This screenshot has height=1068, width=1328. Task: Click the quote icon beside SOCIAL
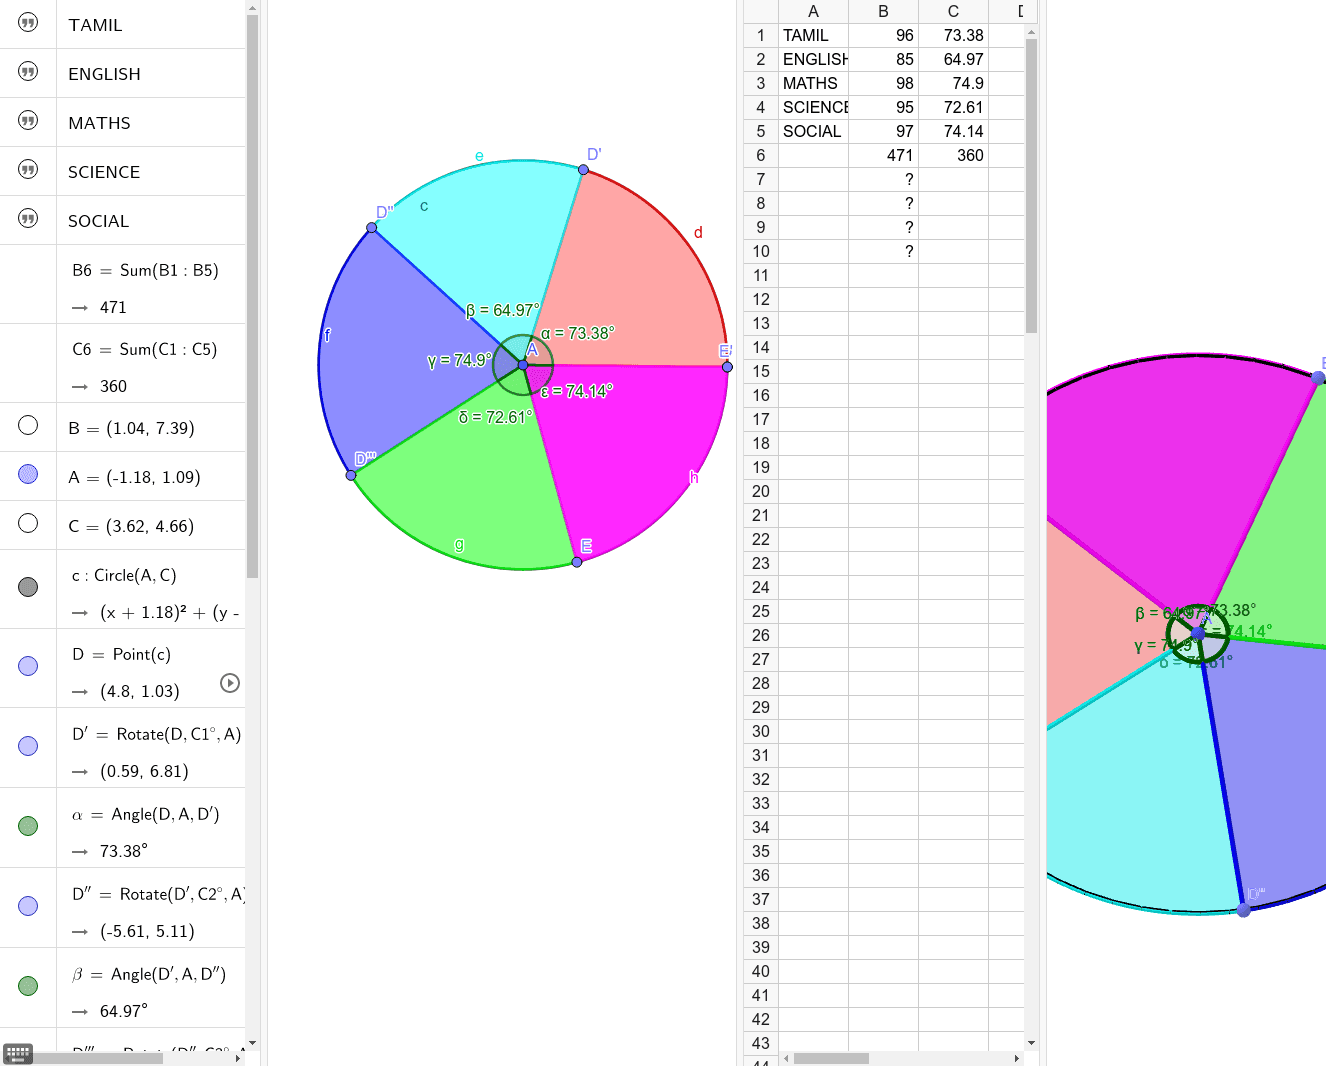pyautogui.click(x=27, y=218)
